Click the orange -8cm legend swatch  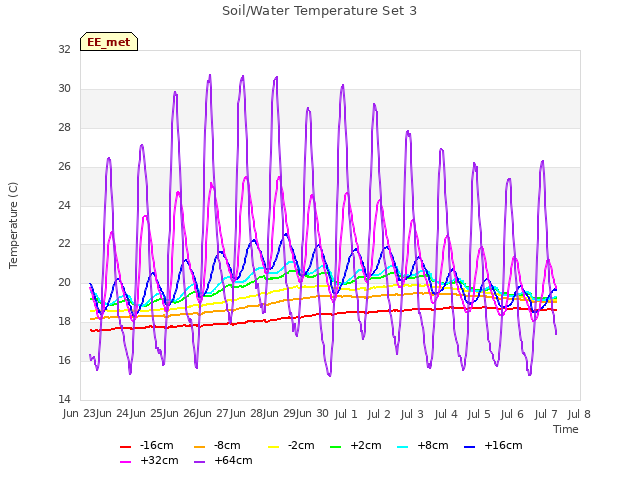tap(199, 447)
